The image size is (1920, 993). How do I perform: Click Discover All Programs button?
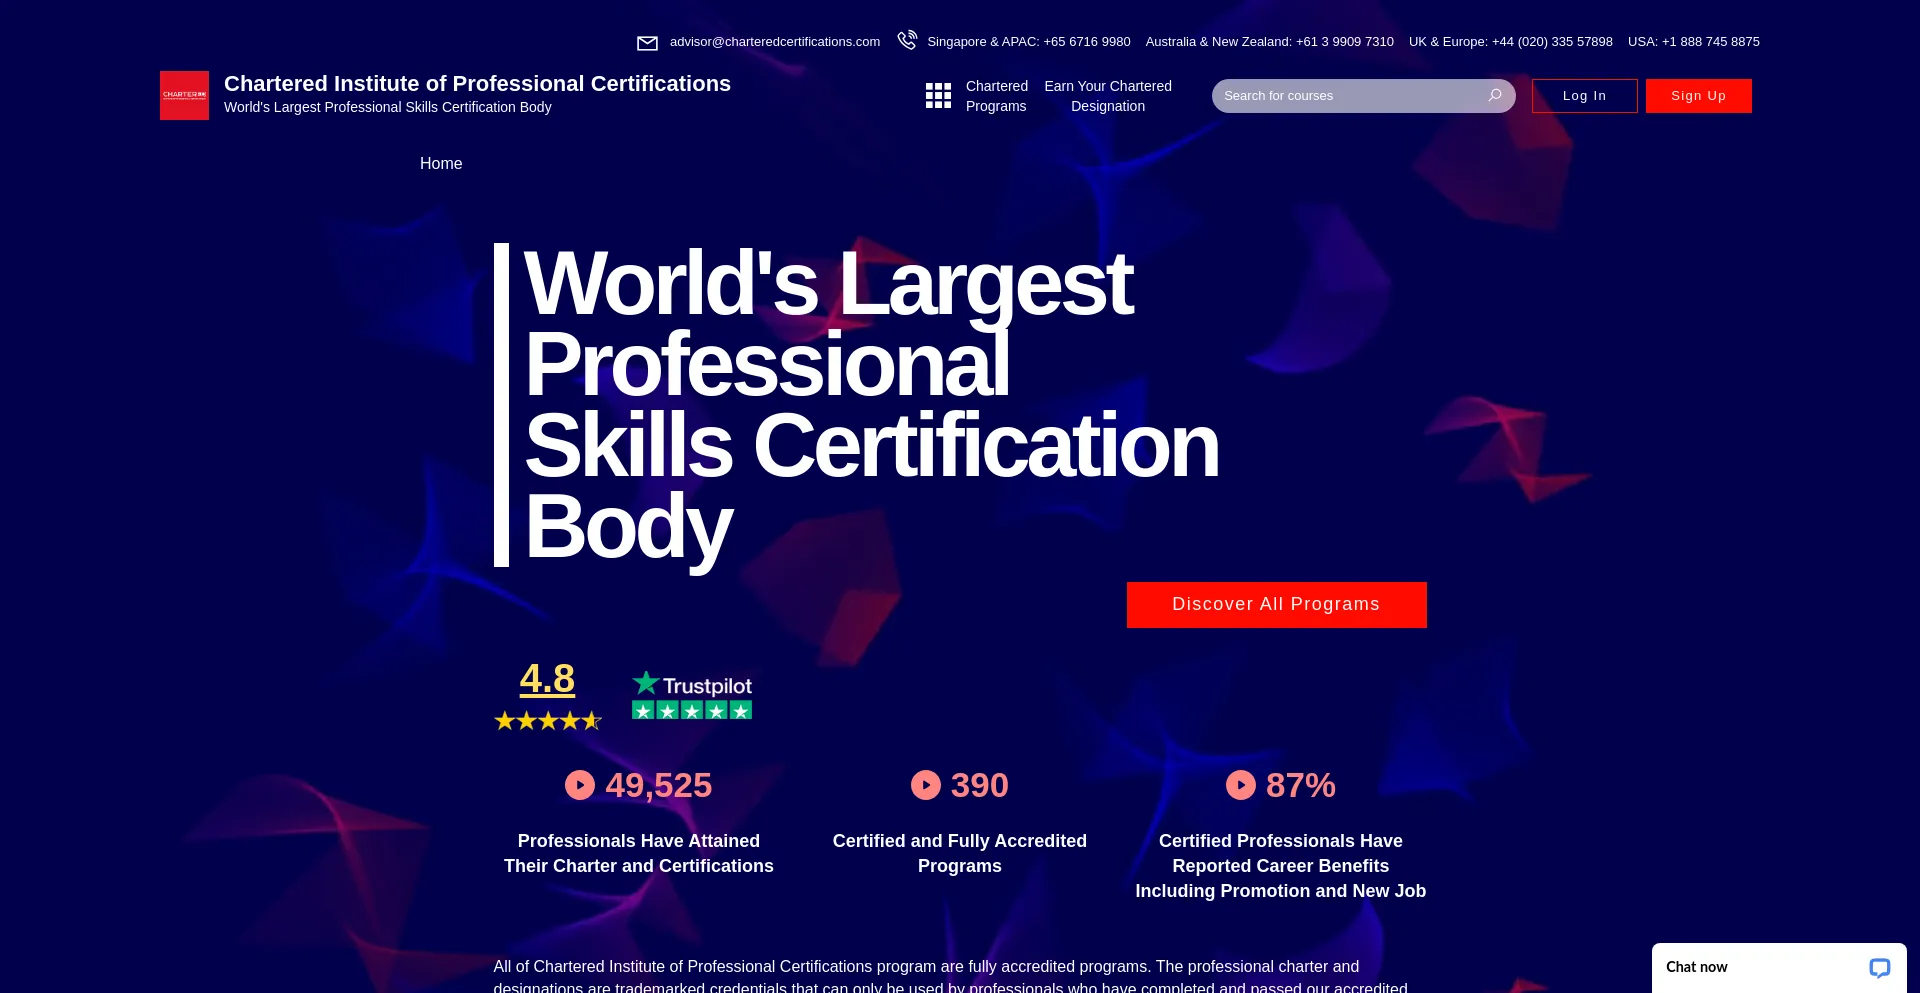[1277, 605]
